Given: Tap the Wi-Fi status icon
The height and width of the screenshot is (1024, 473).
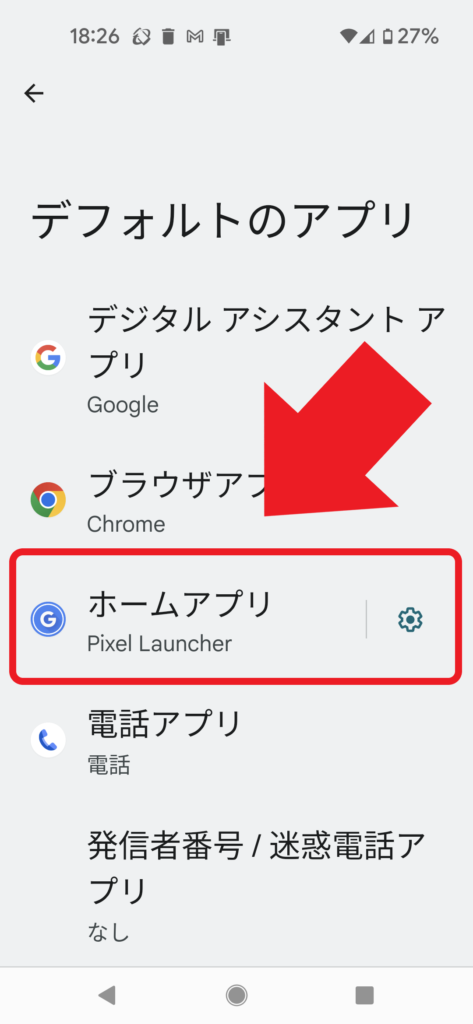Looking at the screenshot, I should point(349,37).
